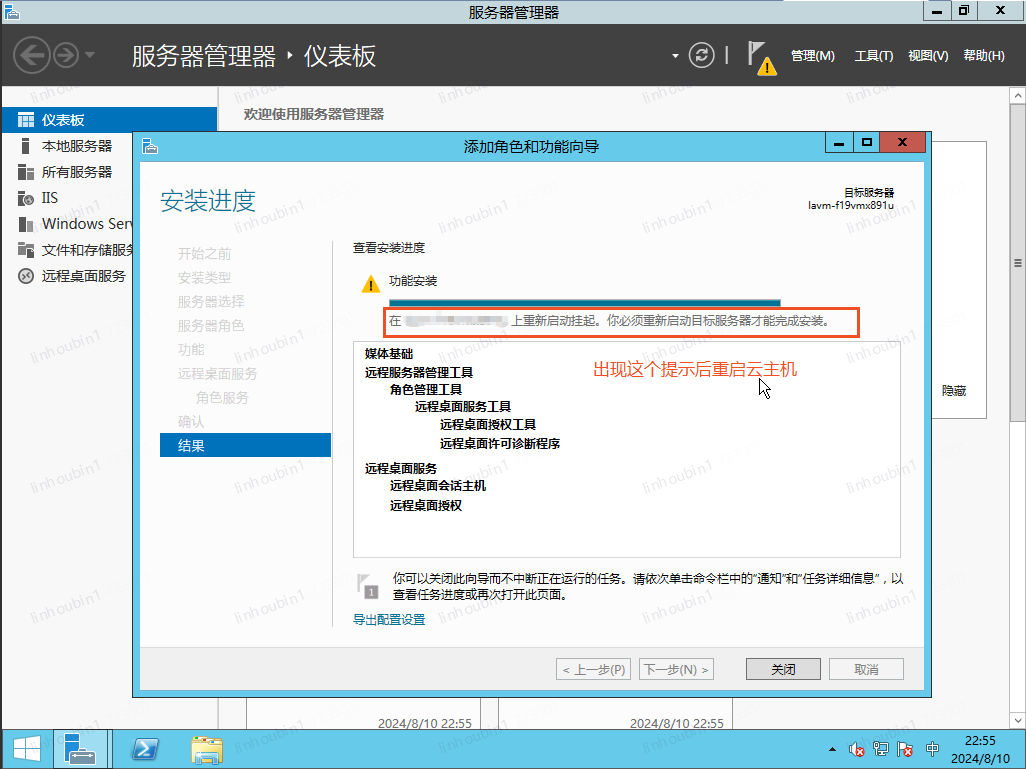
Task: Click the 功能安装 warning icon
Action: pos(370,284)
